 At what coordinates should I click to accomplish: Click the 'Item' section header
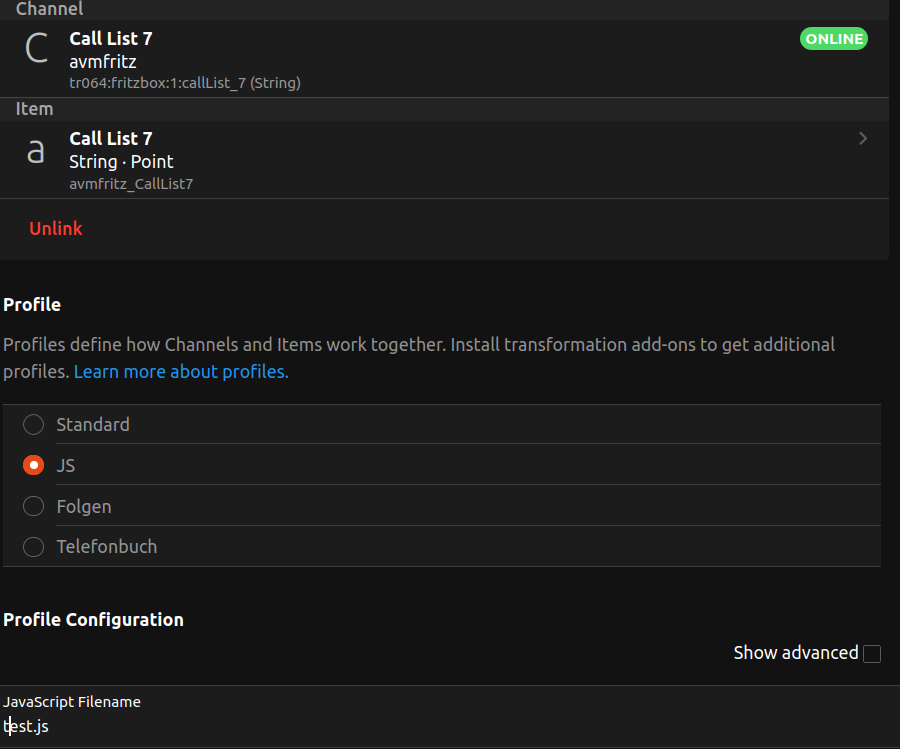pos(34,109)
